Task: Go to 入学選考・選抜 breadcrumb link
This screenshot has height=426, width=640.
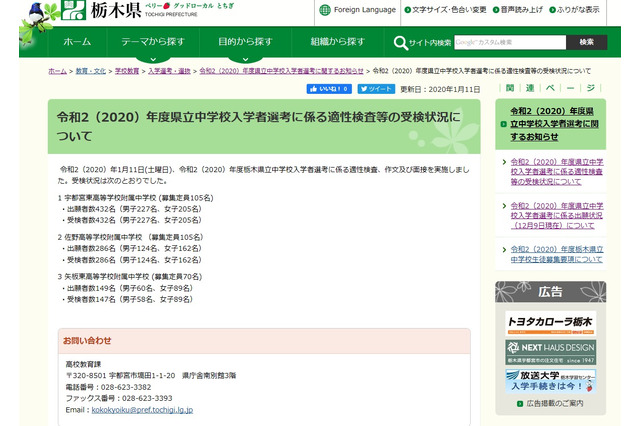Action: click(x=169, y=71)
